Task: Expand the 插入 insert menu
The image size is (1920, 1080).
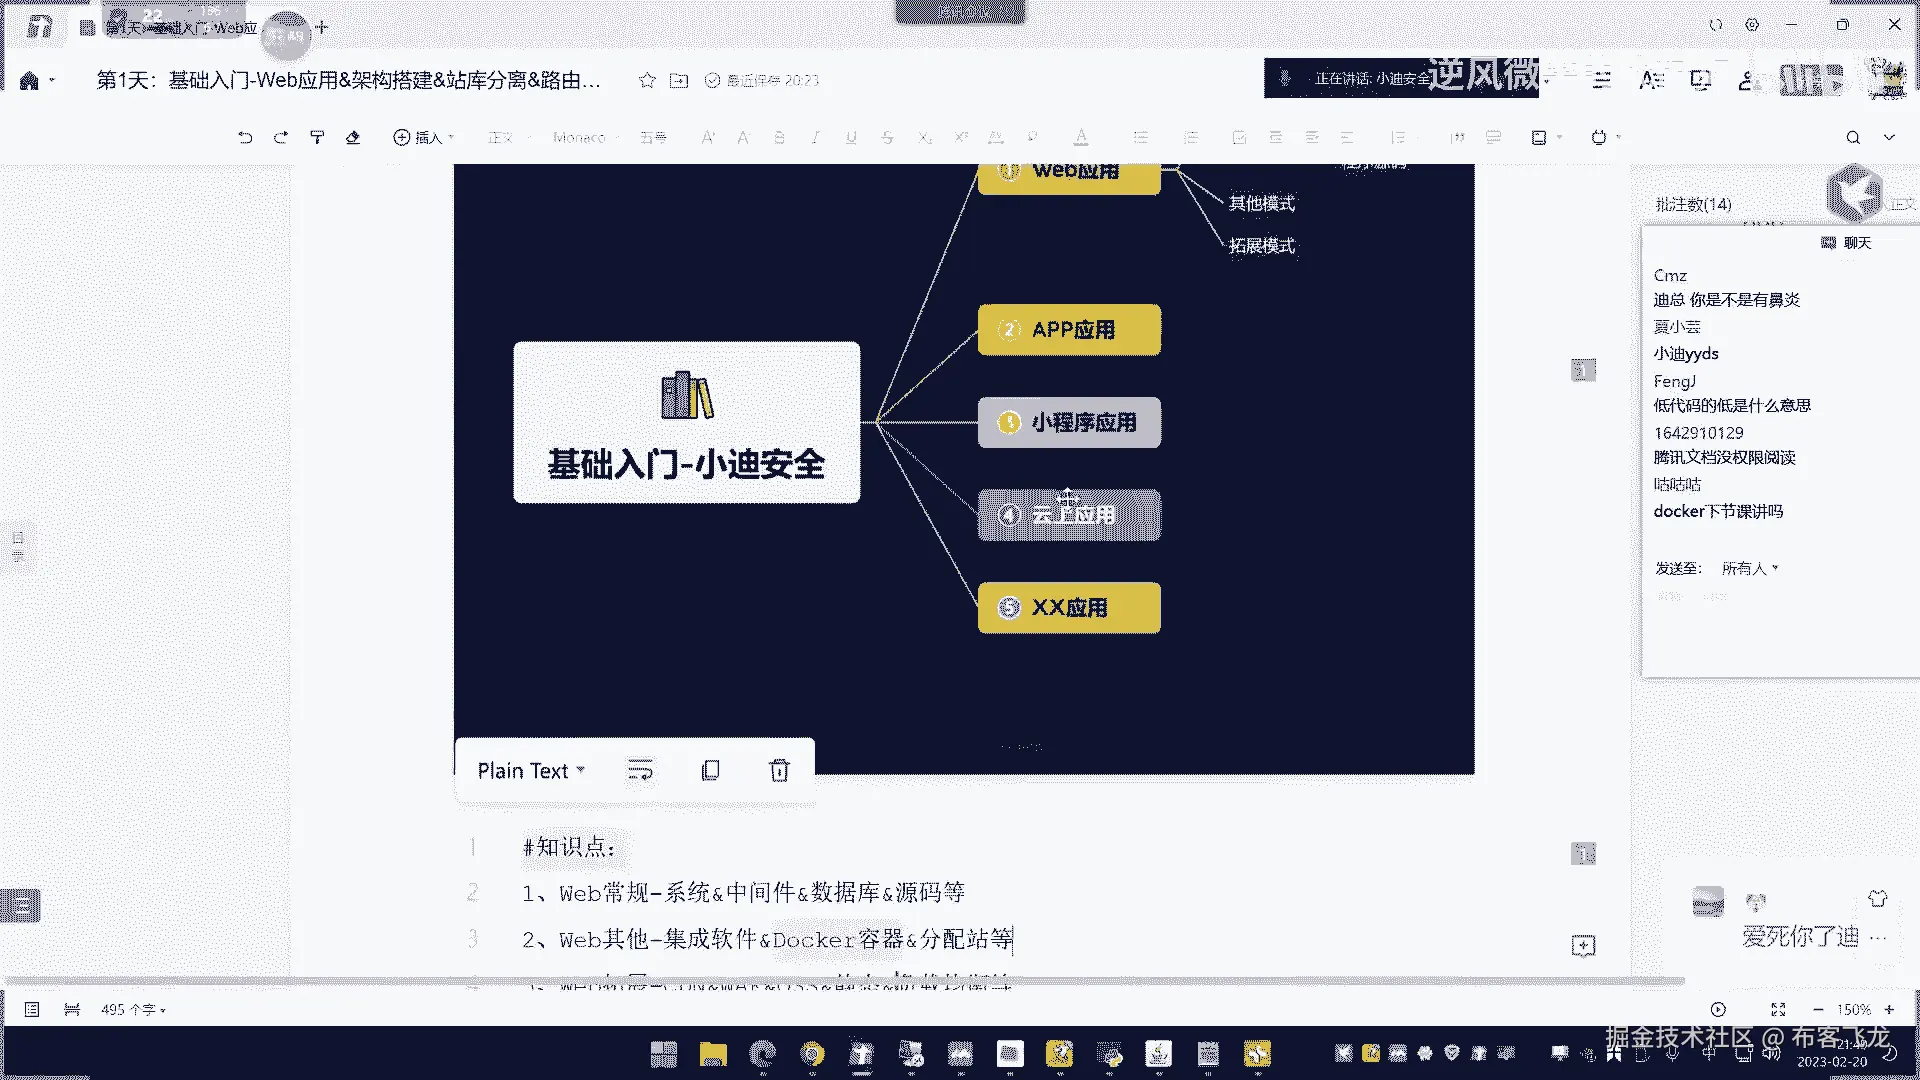Action: pos(423,137)
